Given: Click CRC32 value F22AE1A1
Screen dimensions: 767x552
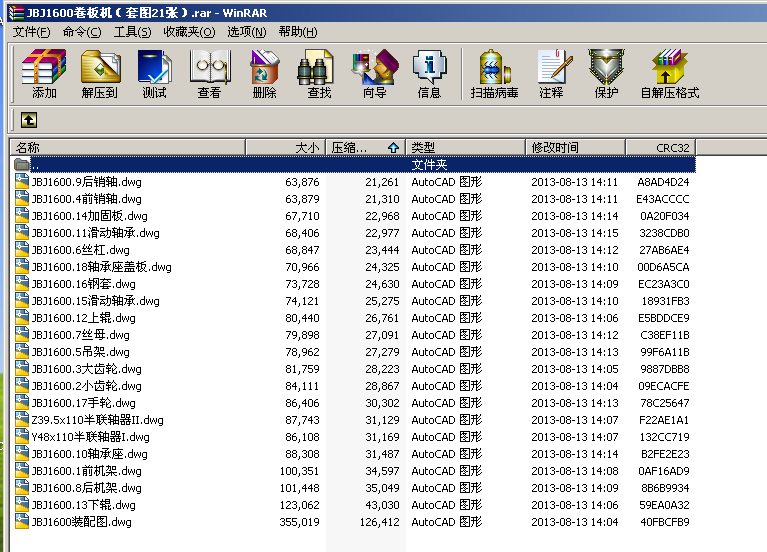Looking at the screenshot, I should (x=664, y=420).
